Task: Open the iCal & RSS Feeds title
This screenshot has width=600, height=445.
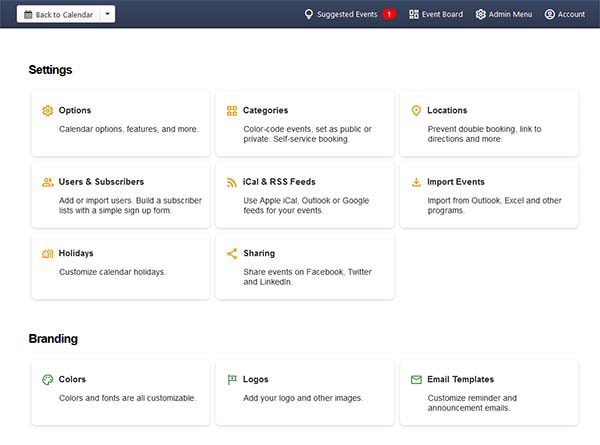Action: point(279,182)
